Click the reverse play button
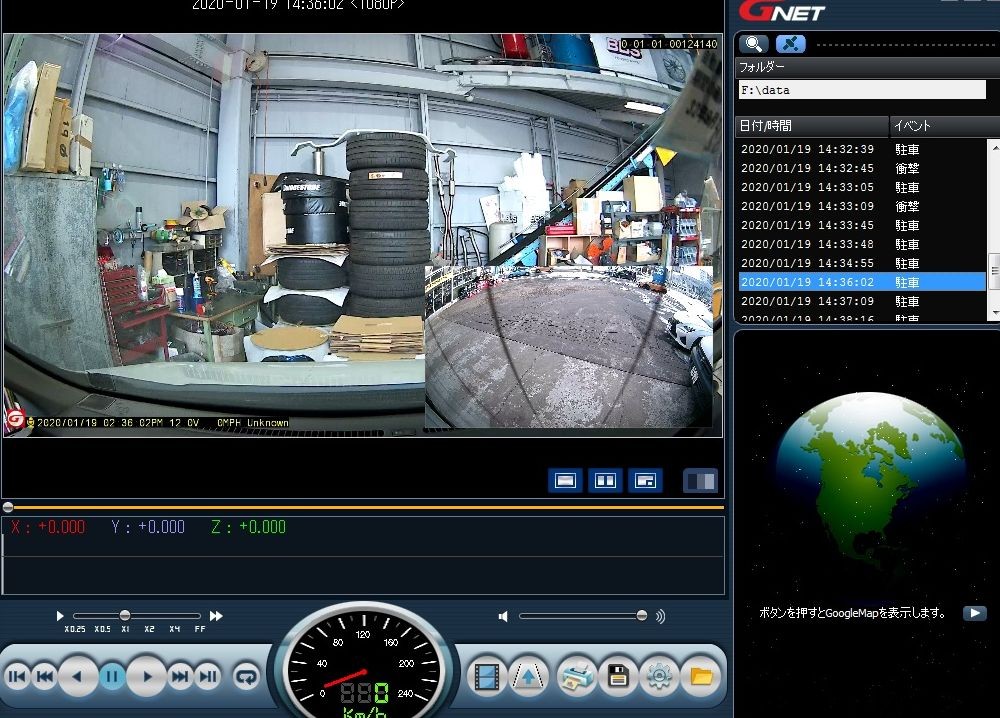This screenshot has width=1000, height=718. click(78, 676)
